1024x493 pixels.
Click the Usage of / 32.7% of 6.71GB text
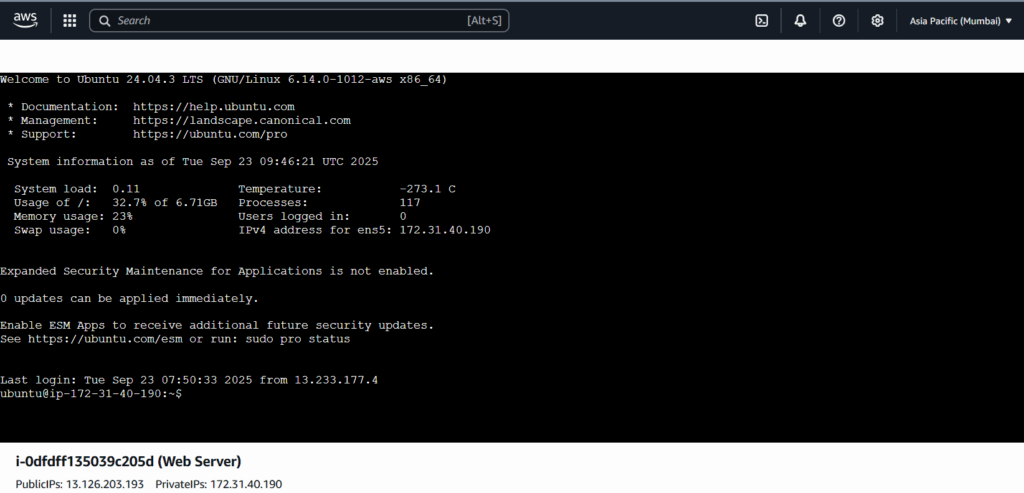click(x=116, y=203)
